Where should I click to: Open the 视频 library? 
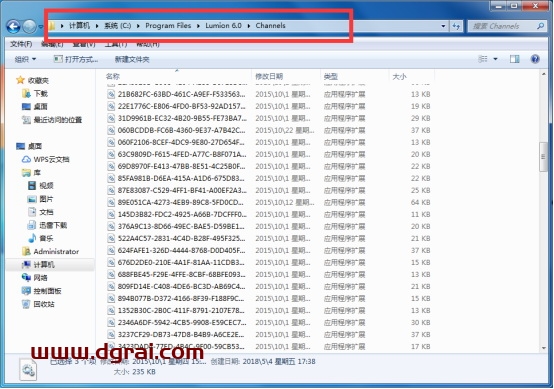41,185
